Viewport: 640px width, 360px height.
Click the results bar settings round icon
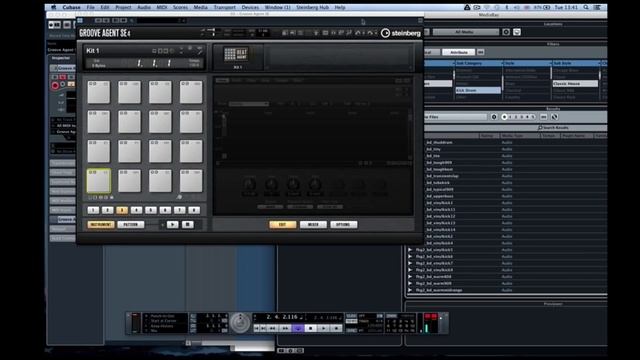point(494,117)
